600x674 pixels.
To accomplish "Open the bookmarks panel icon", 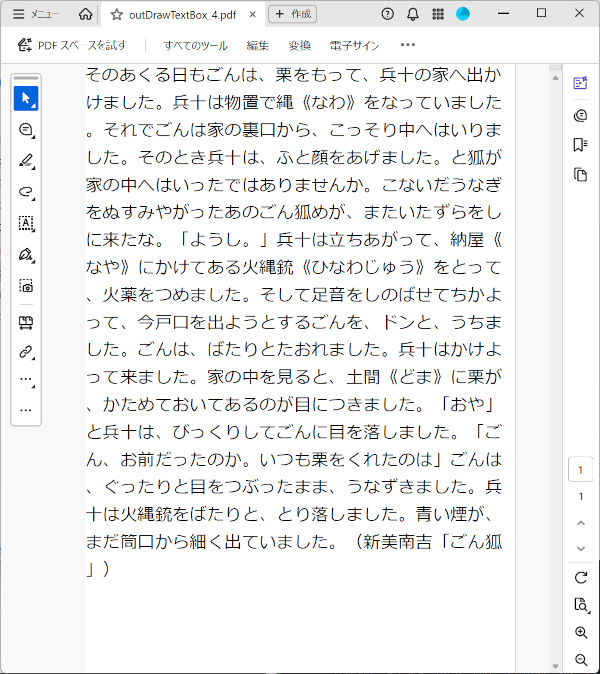I will pos(580,145).
